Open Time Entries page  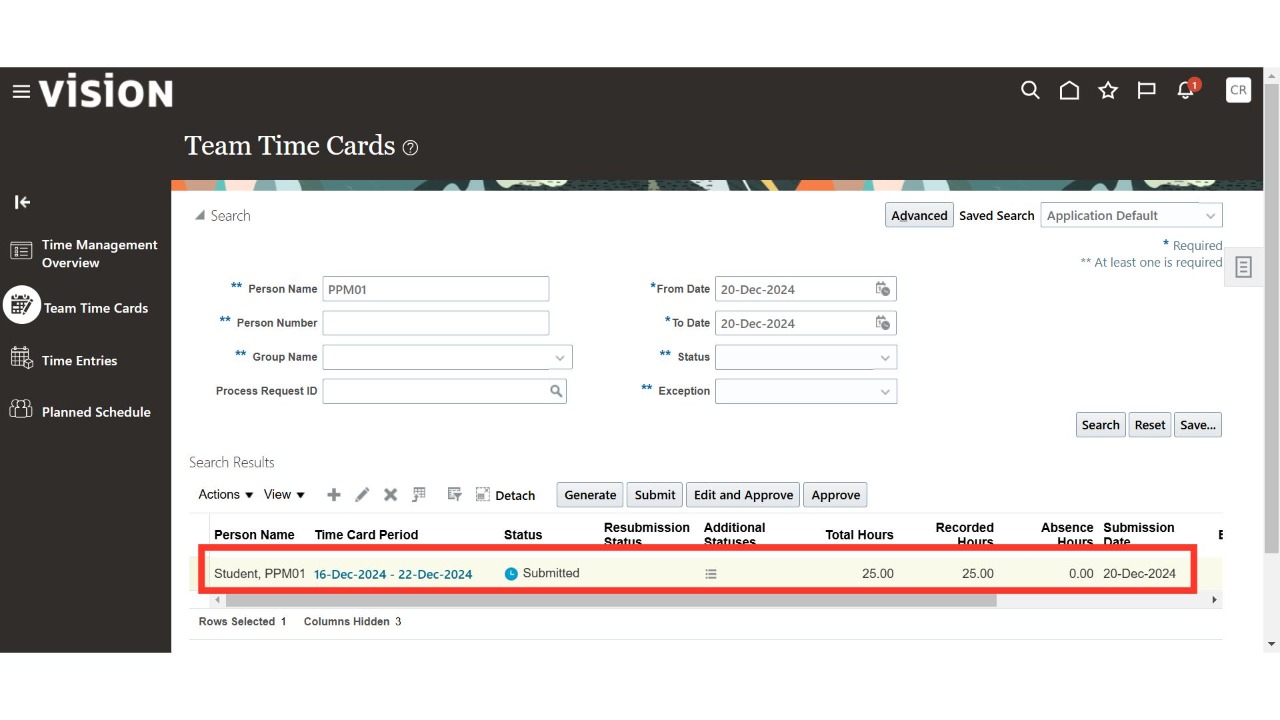coord(64,360)
